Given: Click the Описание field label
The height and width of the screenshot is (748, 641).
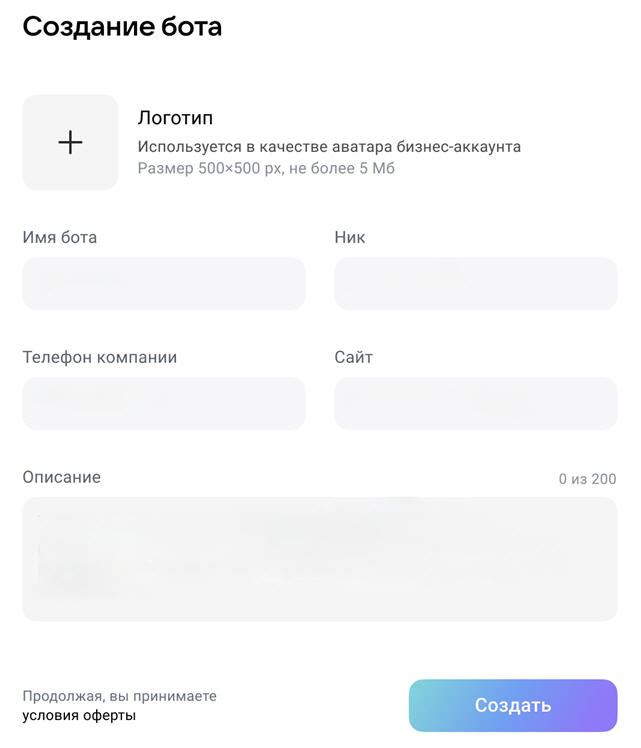Looking at the screenshot, I should point(62,477).
